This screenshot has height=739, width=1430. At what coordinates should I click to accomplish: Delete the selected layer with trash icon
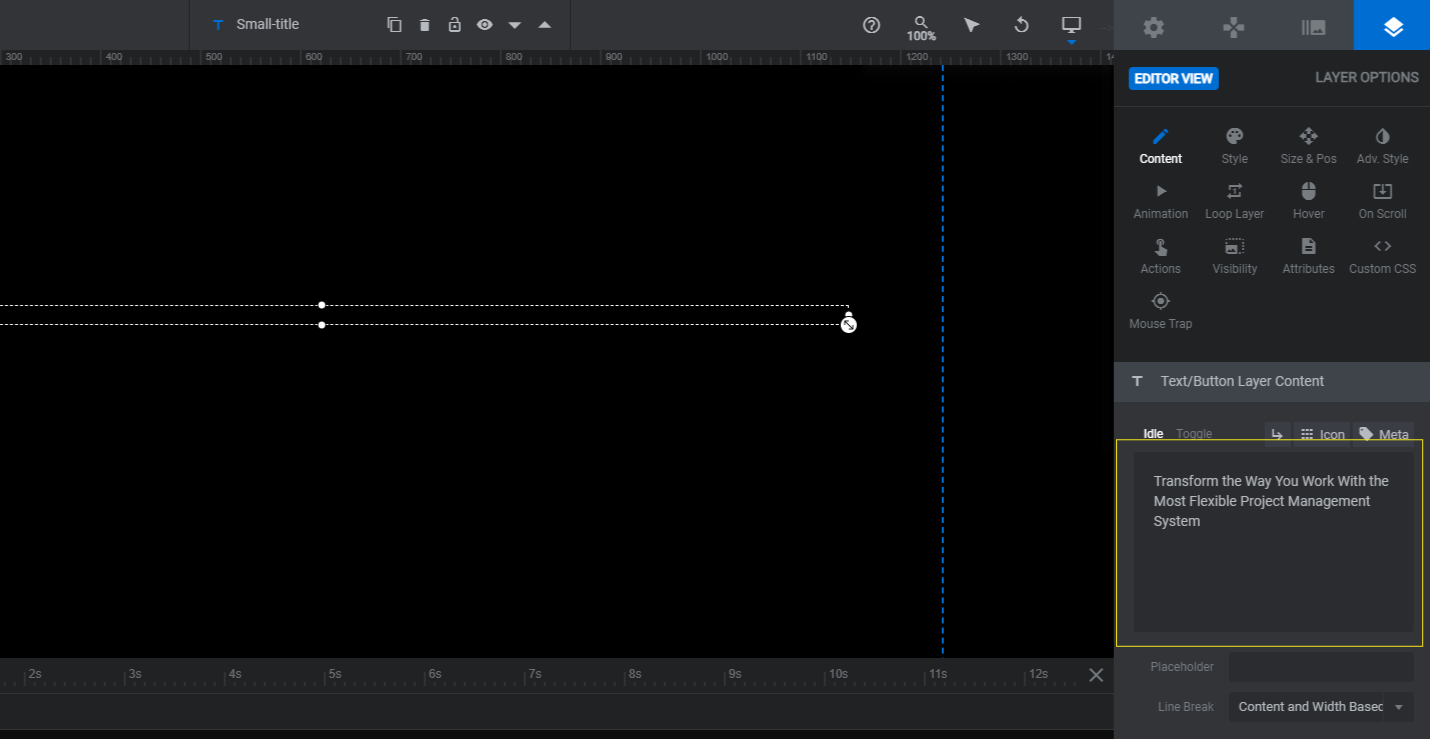pyautogui.click(x=425, y=25)
